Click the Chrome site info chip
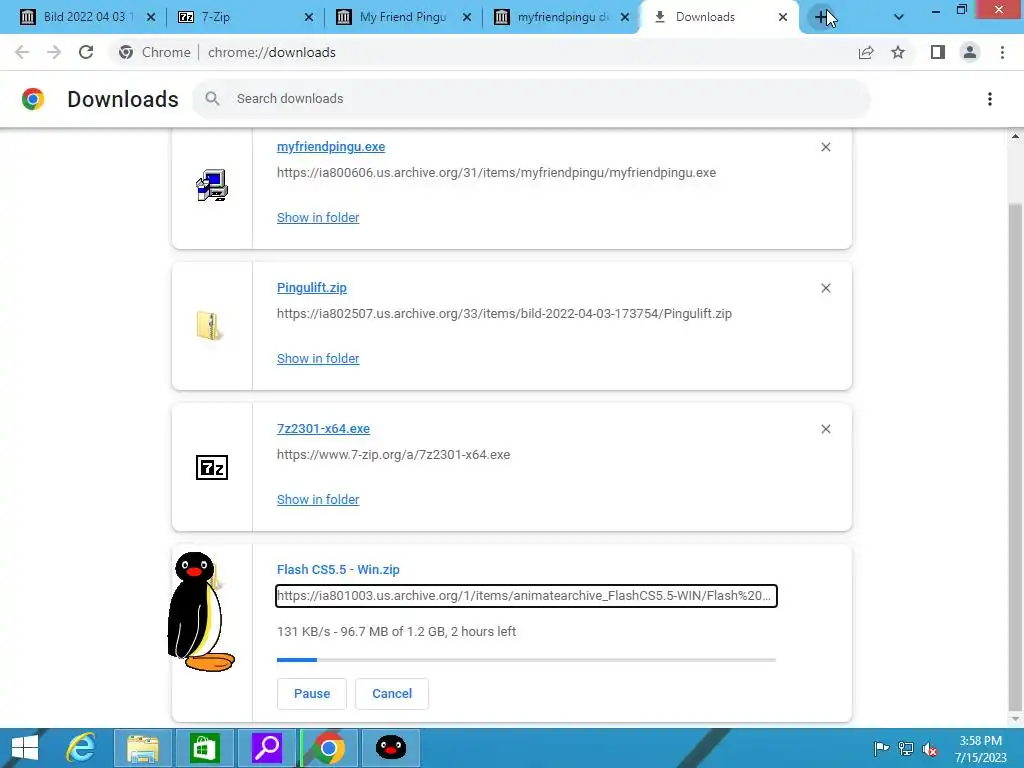 point(154,52)
